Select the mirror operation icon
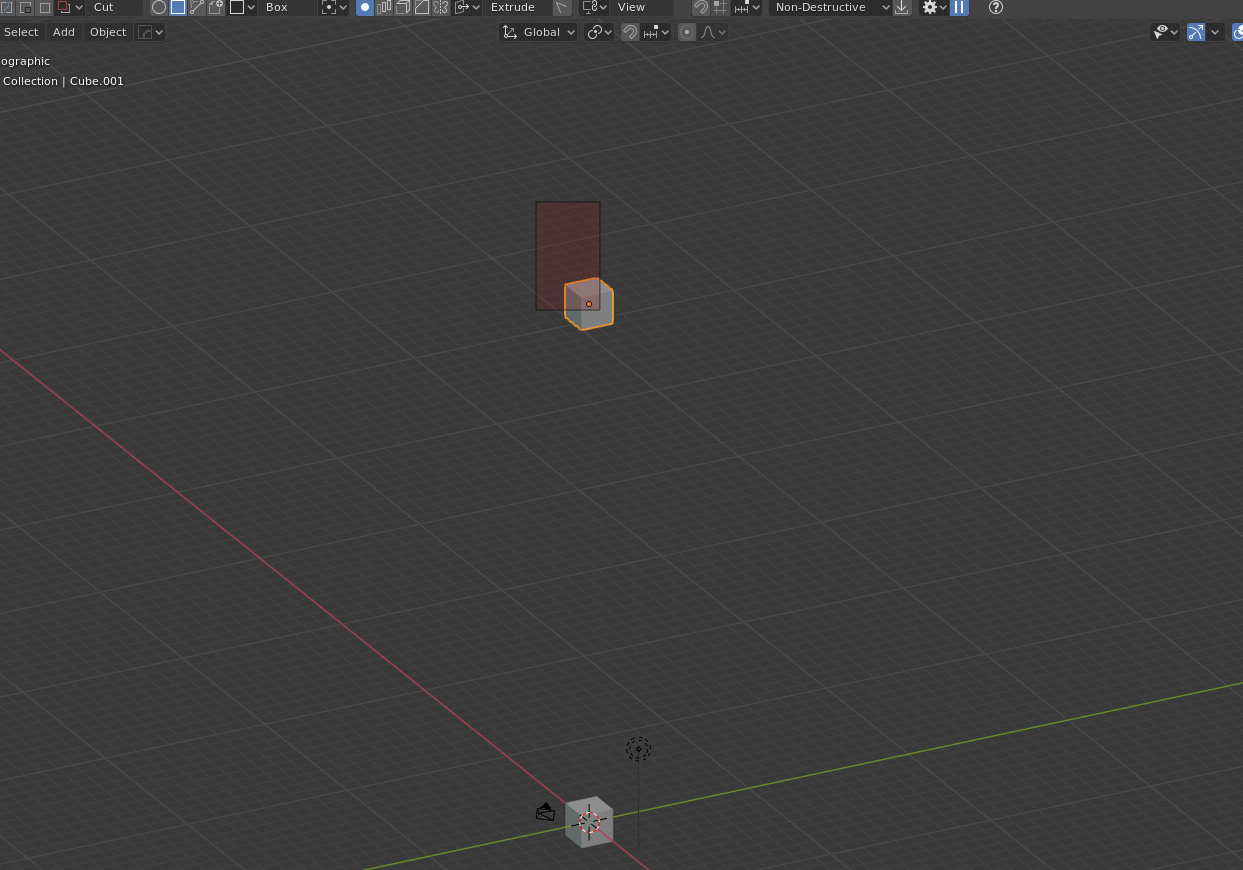Viewport: 1243px width, 870px height. coord(441,7)
